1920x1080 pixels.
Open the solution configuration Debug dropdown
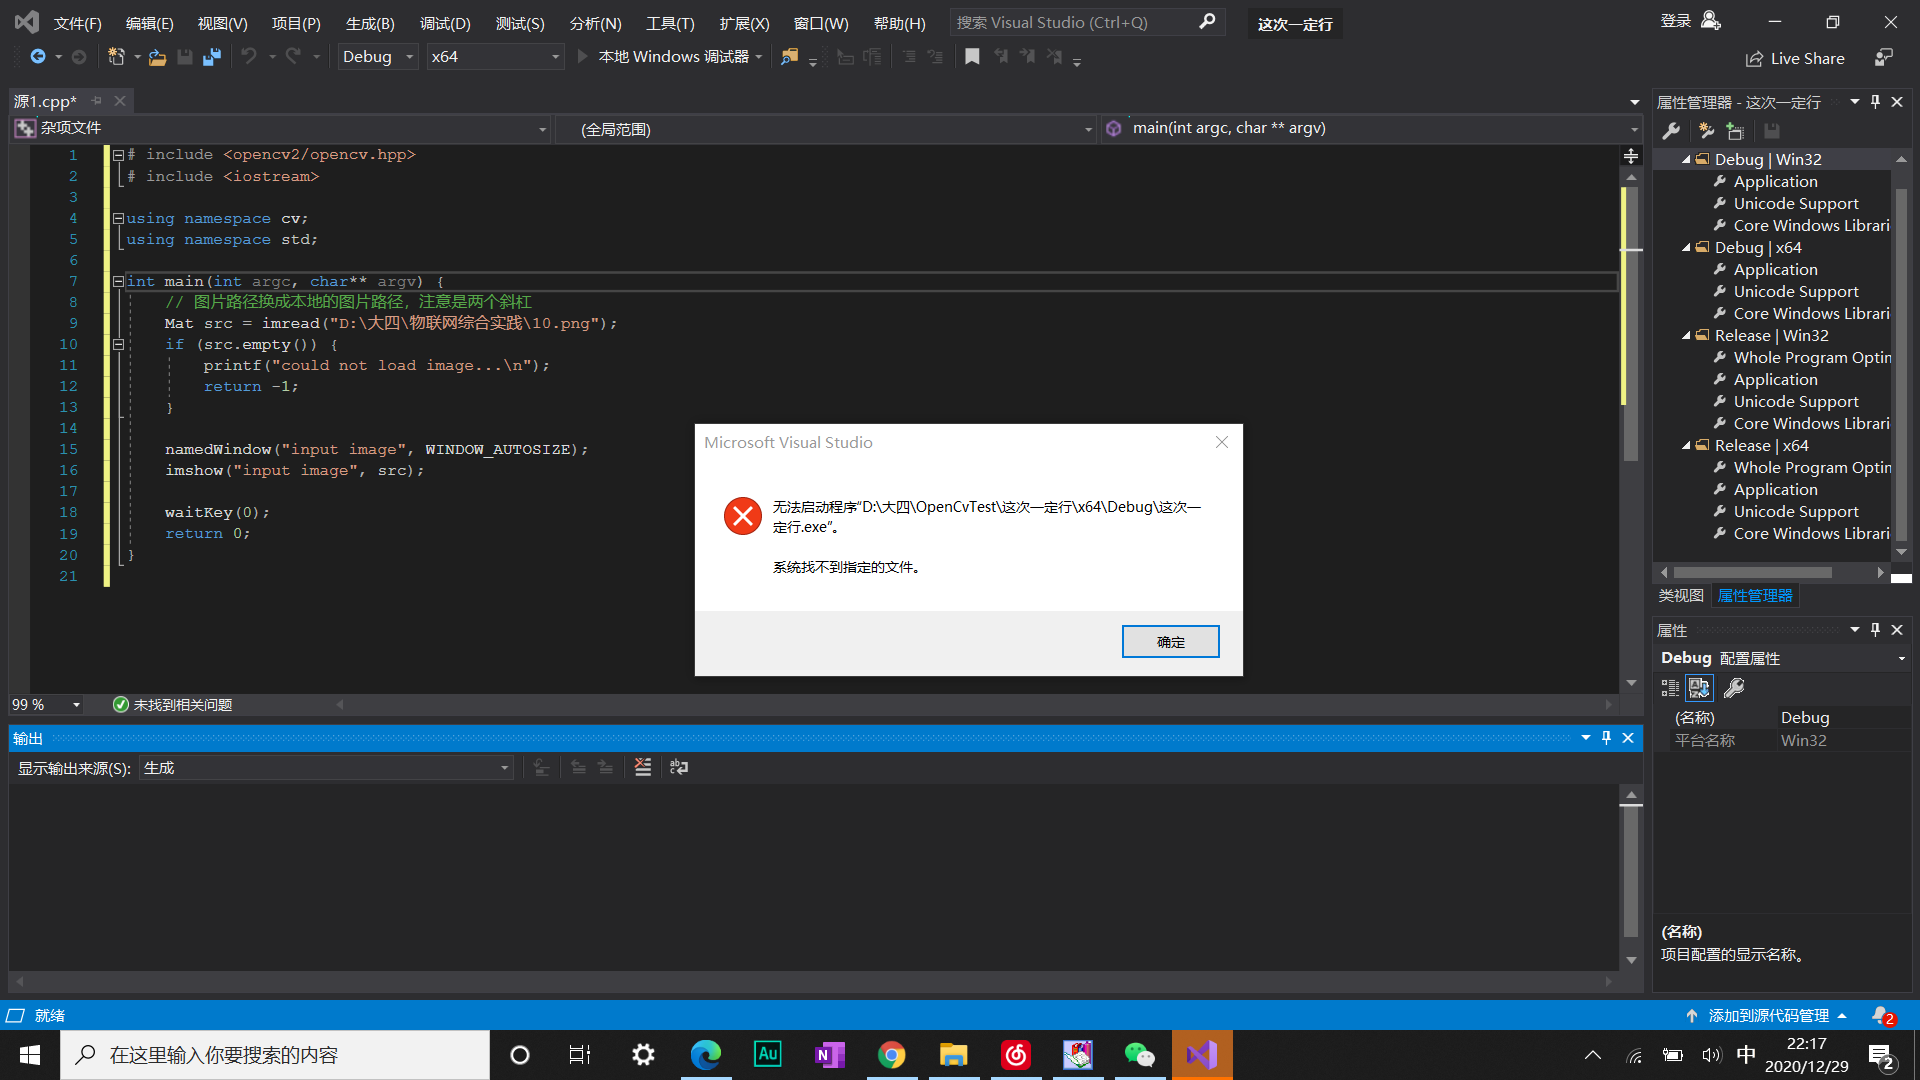pos(409,56)
